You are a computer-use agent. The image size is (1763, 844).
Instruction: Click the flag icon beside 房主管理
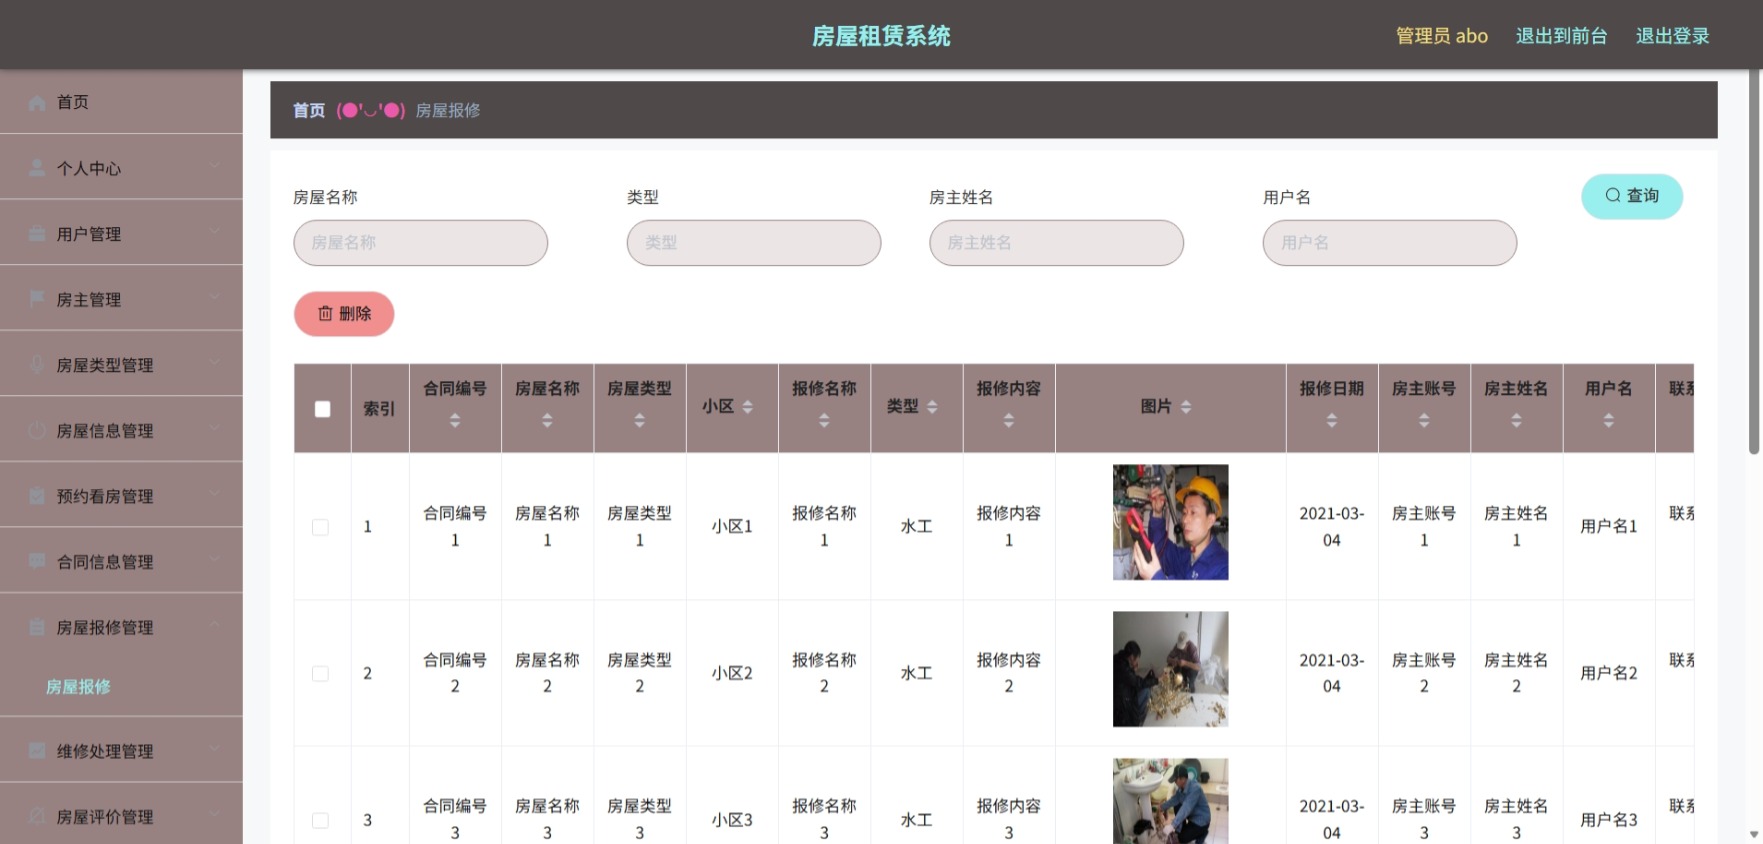(37, 299)
